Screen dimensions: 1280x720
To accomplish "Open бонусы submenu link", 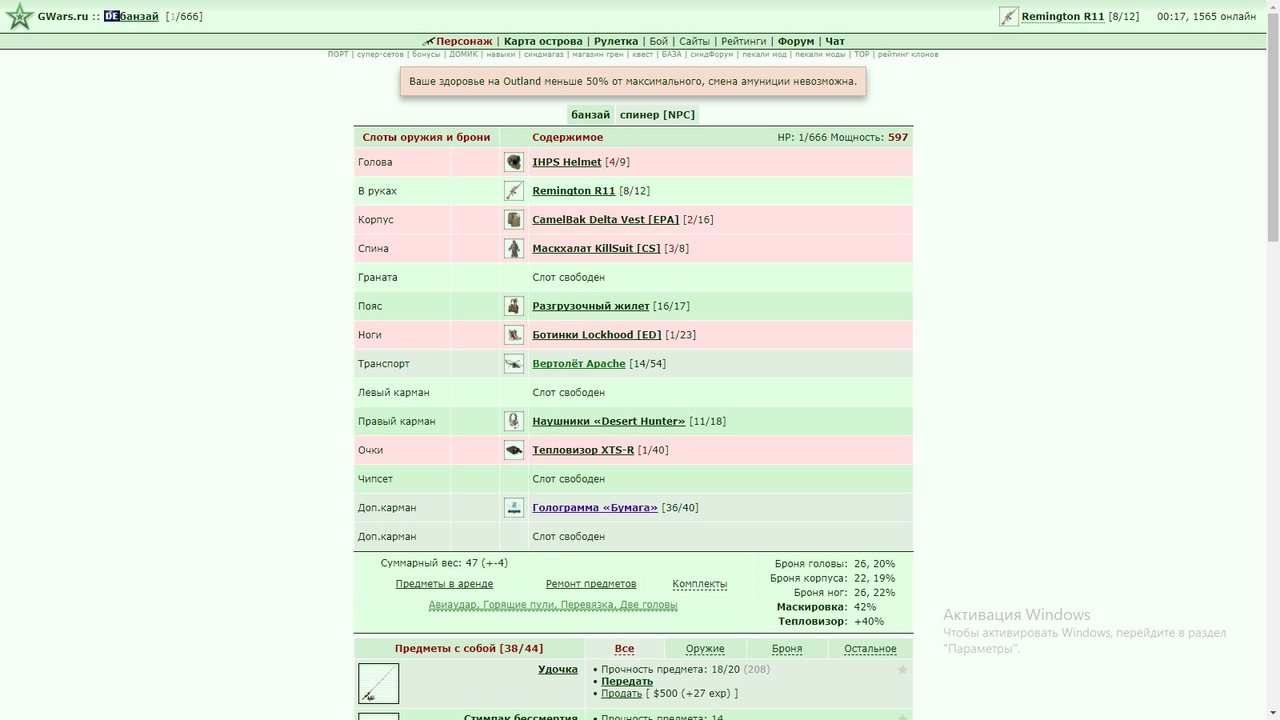I will click(426, 54).
